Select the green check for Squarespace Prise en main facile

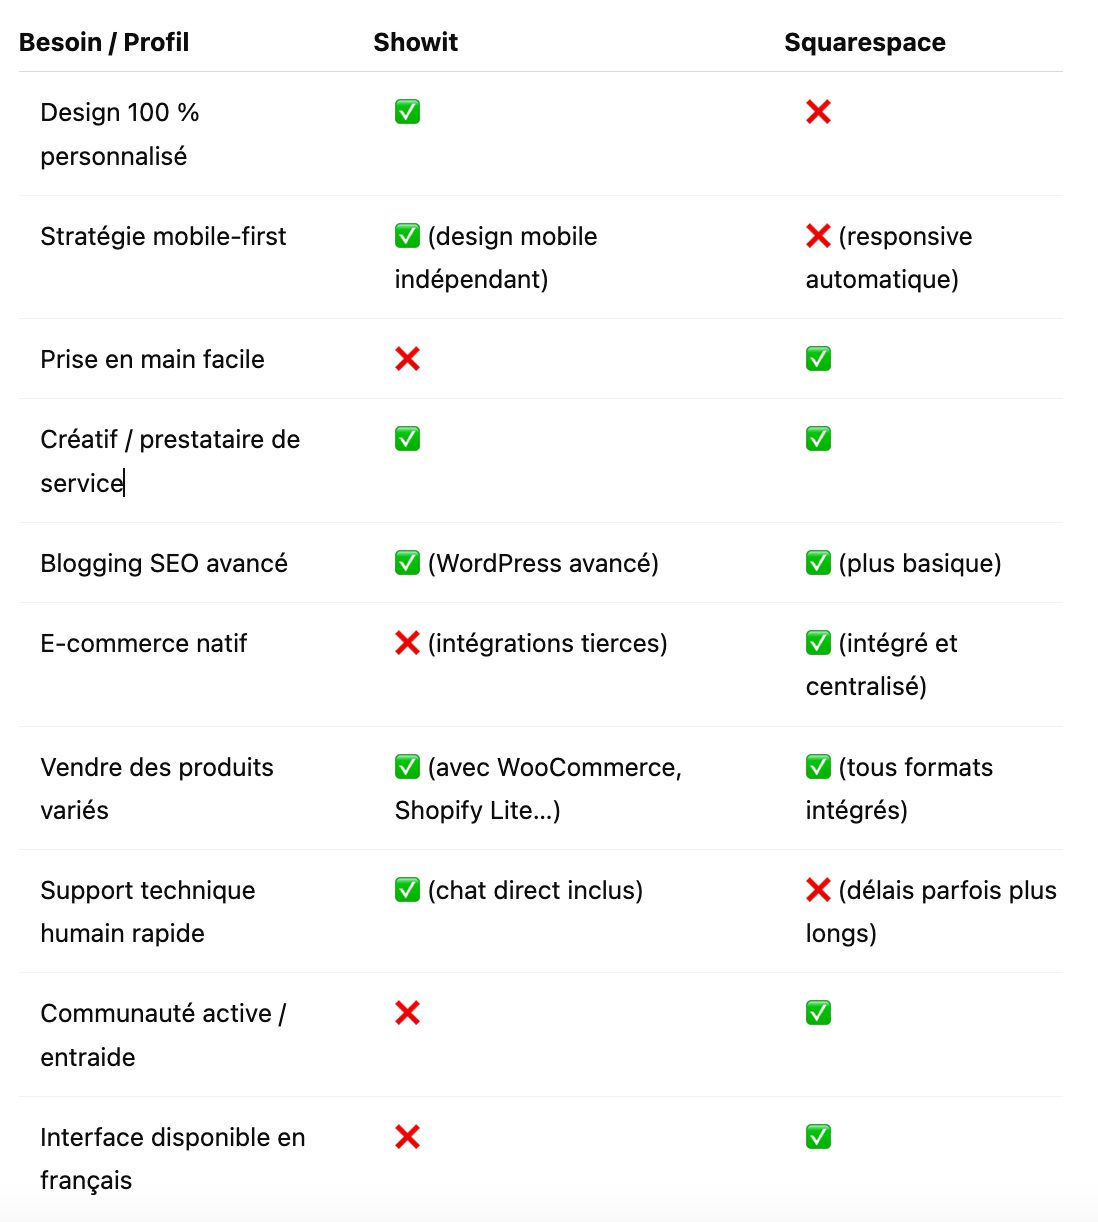[818, 359]
